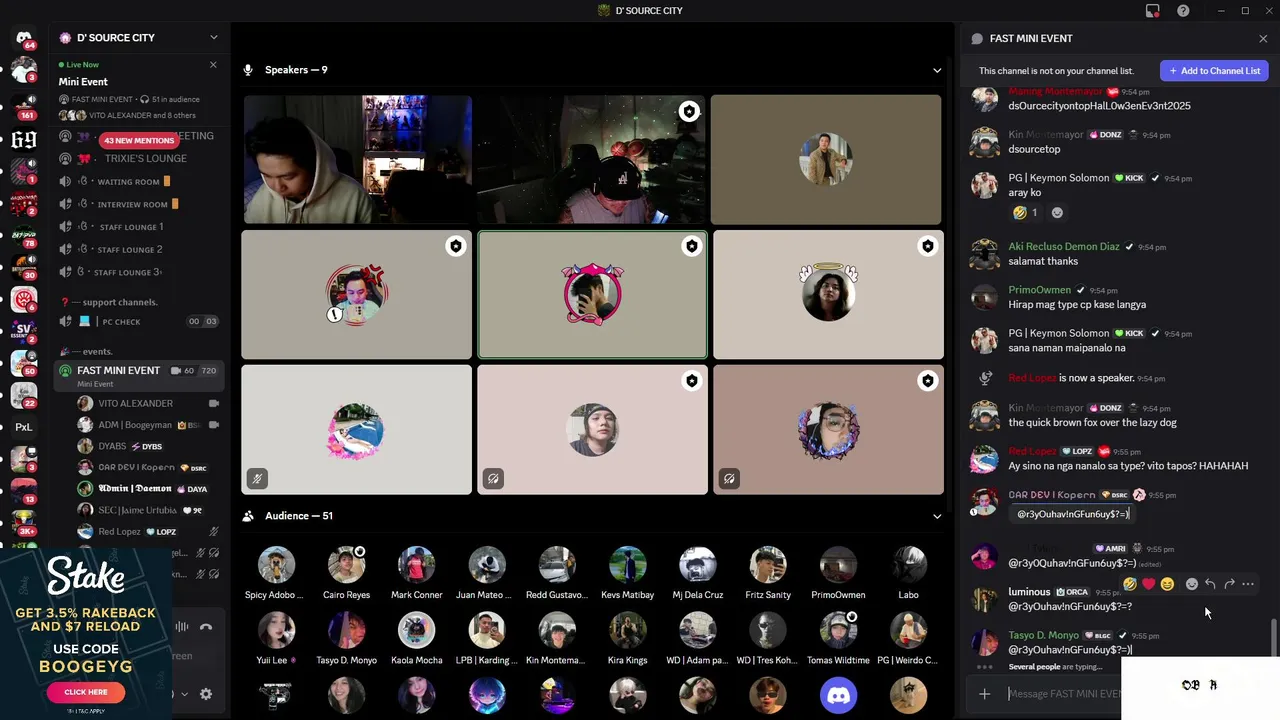1280x720 pixels.
Task: Join the INTERVIEW ROOM voice channel
Action: tap(138, 204)
